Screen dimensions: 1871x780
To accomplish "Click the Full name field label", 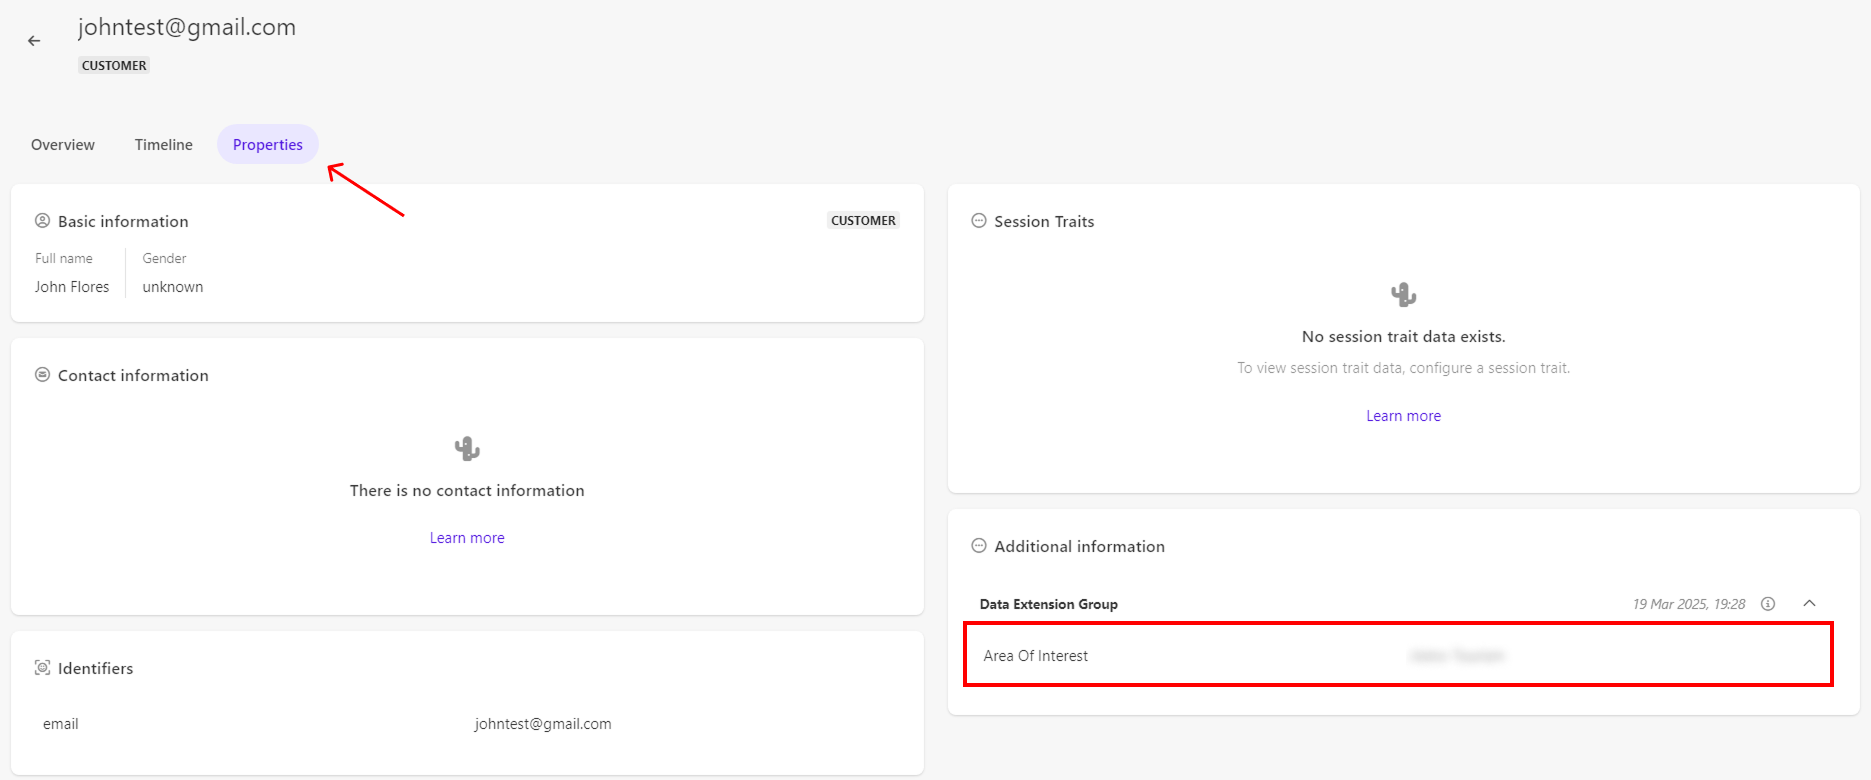I will [64, 258].
